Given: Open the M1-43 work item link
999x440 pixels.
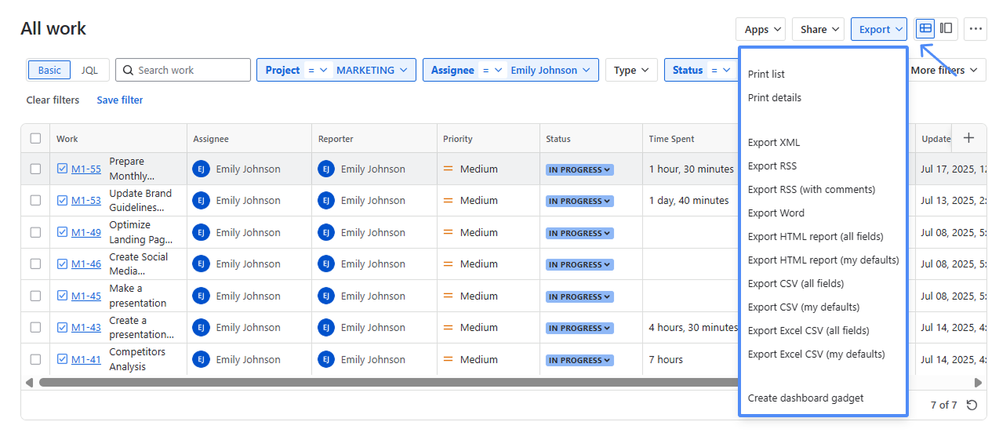Looking at the screenshot, I should tap(86, 327).
